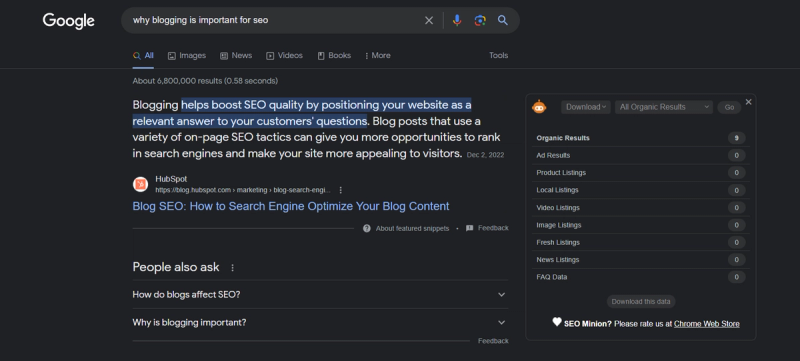Switch to the Books tab
The width and height of the screenshot is (800, 361).
coord(334,56)
